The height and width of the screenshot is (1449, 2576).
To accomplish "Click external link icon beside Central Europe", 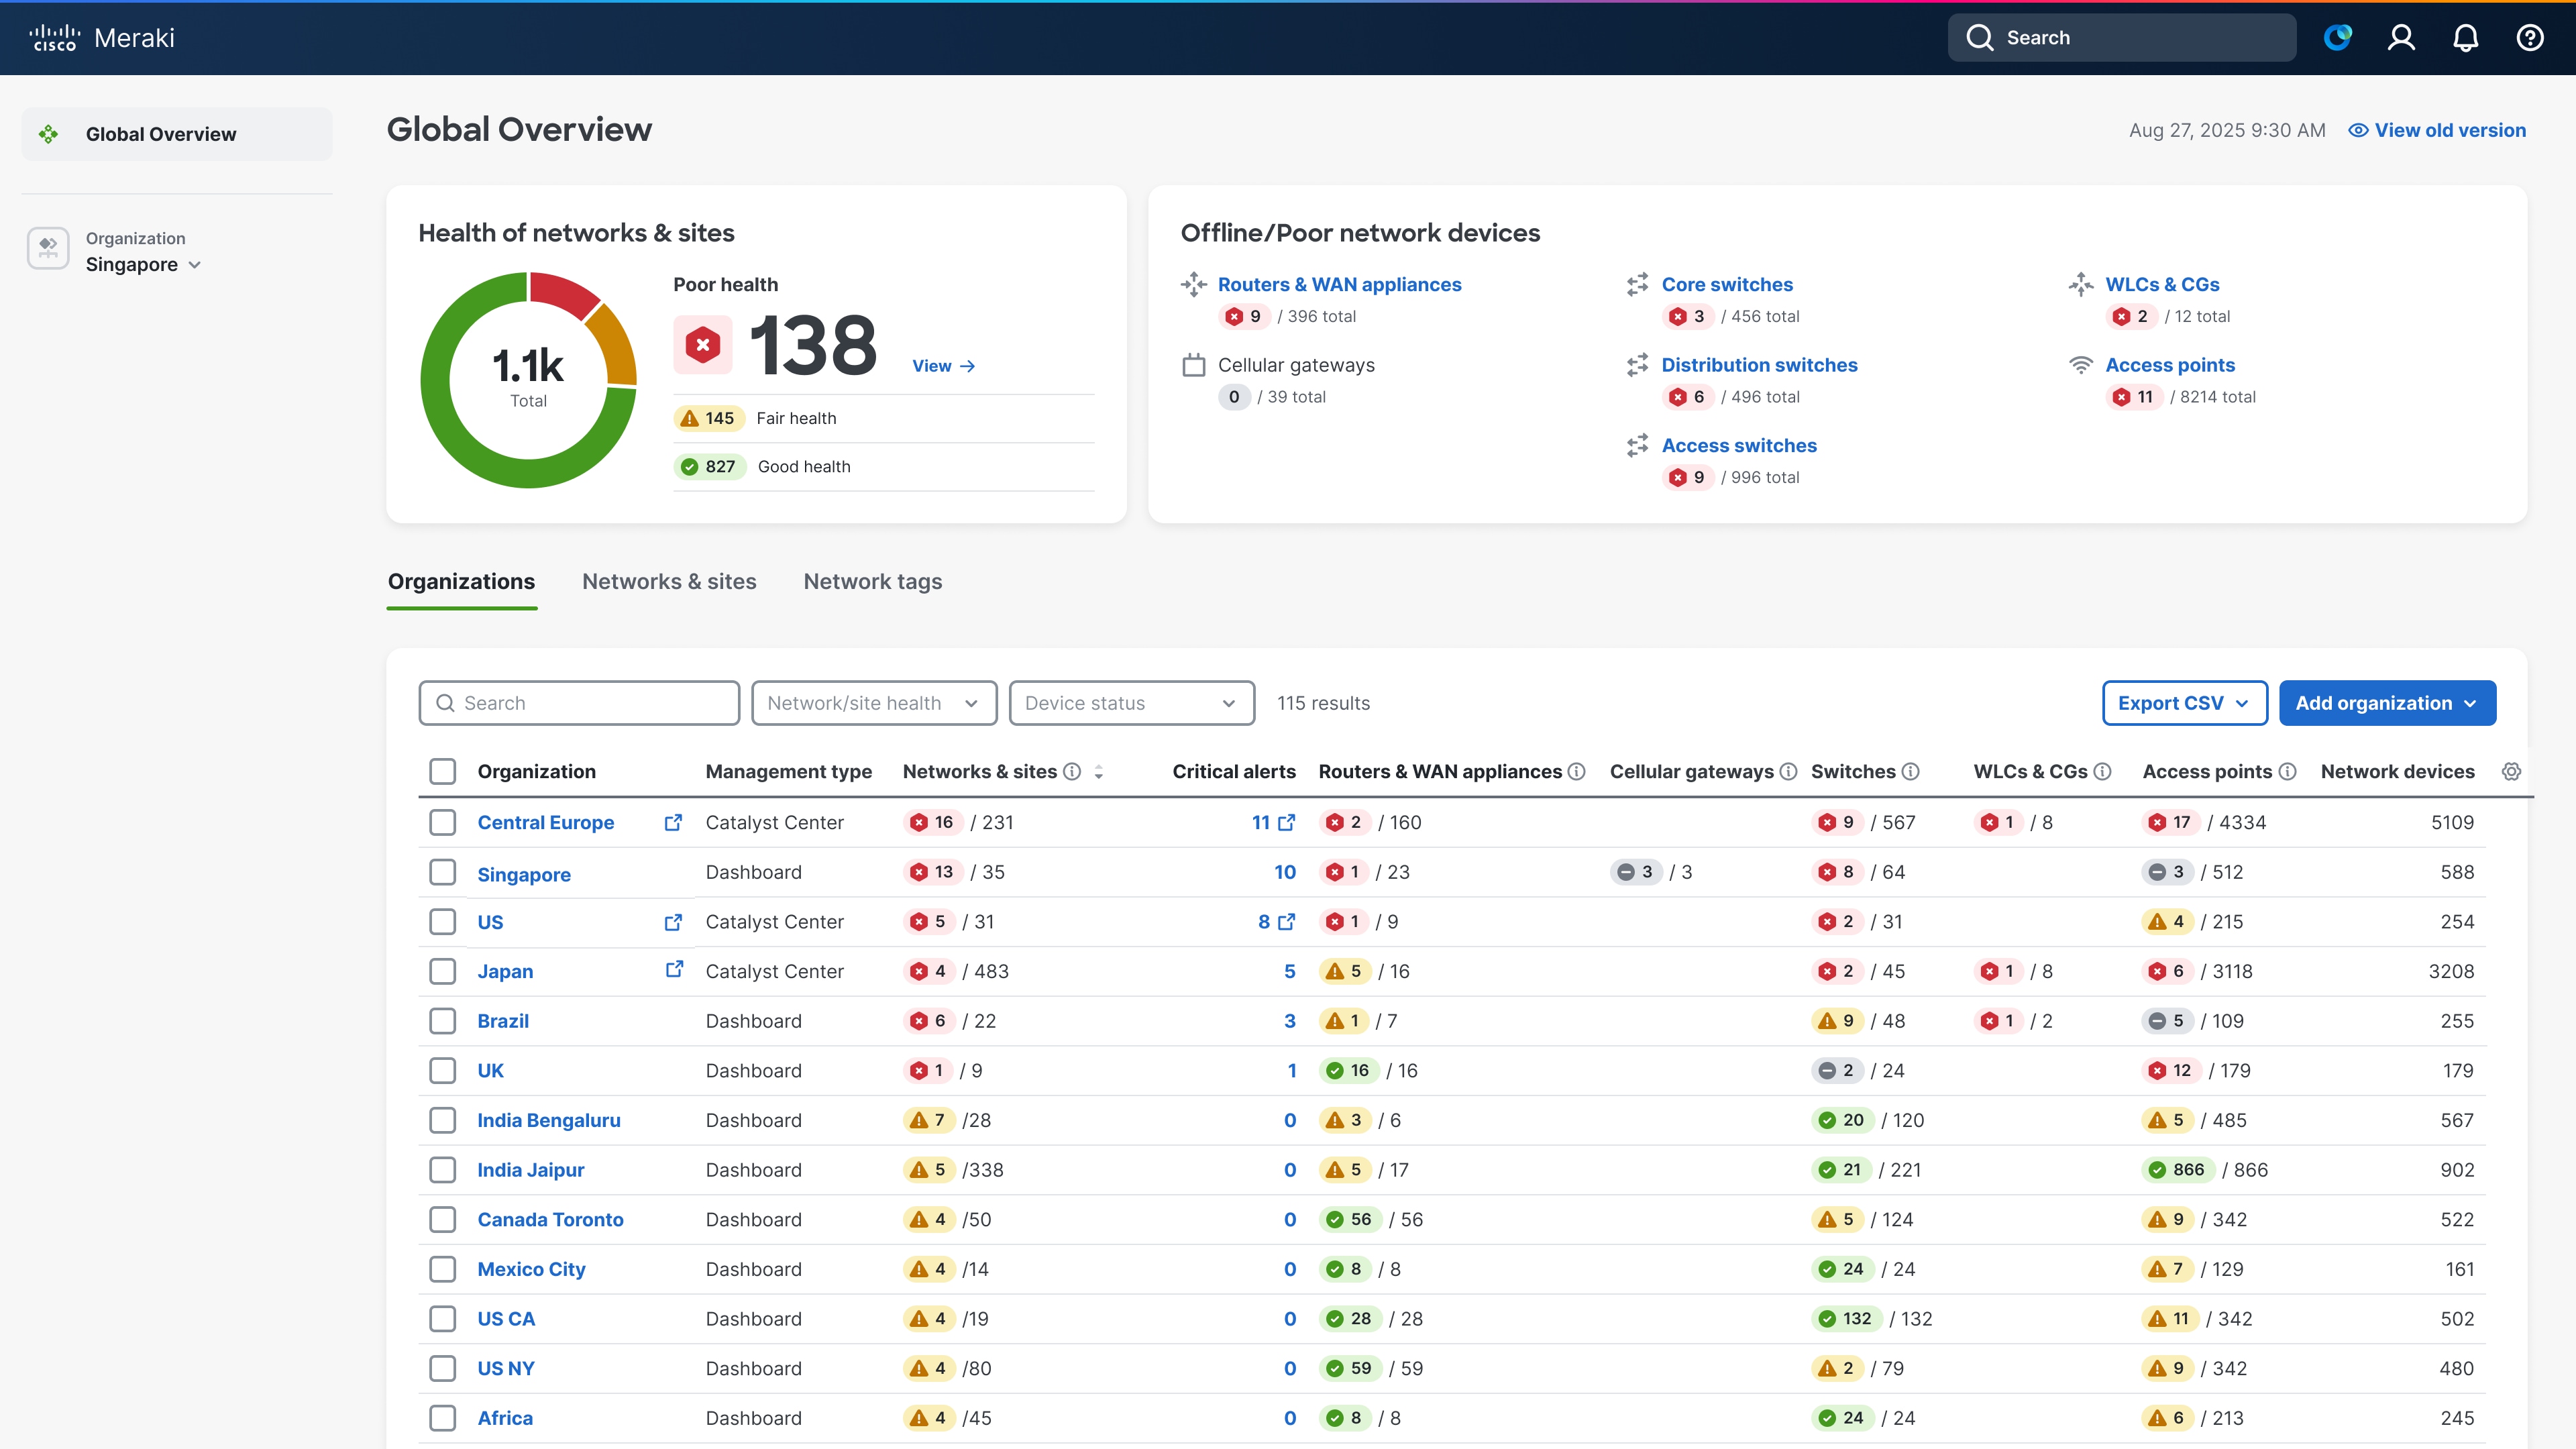I will [673, 822].
